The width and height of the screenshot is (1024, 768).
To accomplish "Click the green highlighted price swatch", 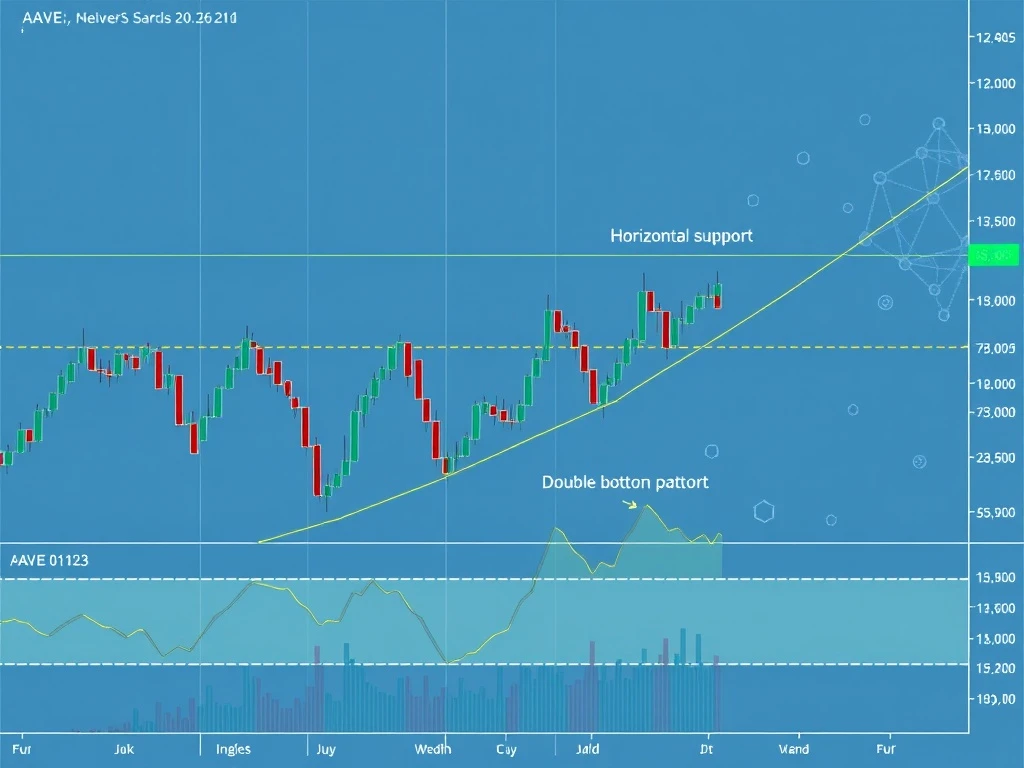I will [994, 255].
